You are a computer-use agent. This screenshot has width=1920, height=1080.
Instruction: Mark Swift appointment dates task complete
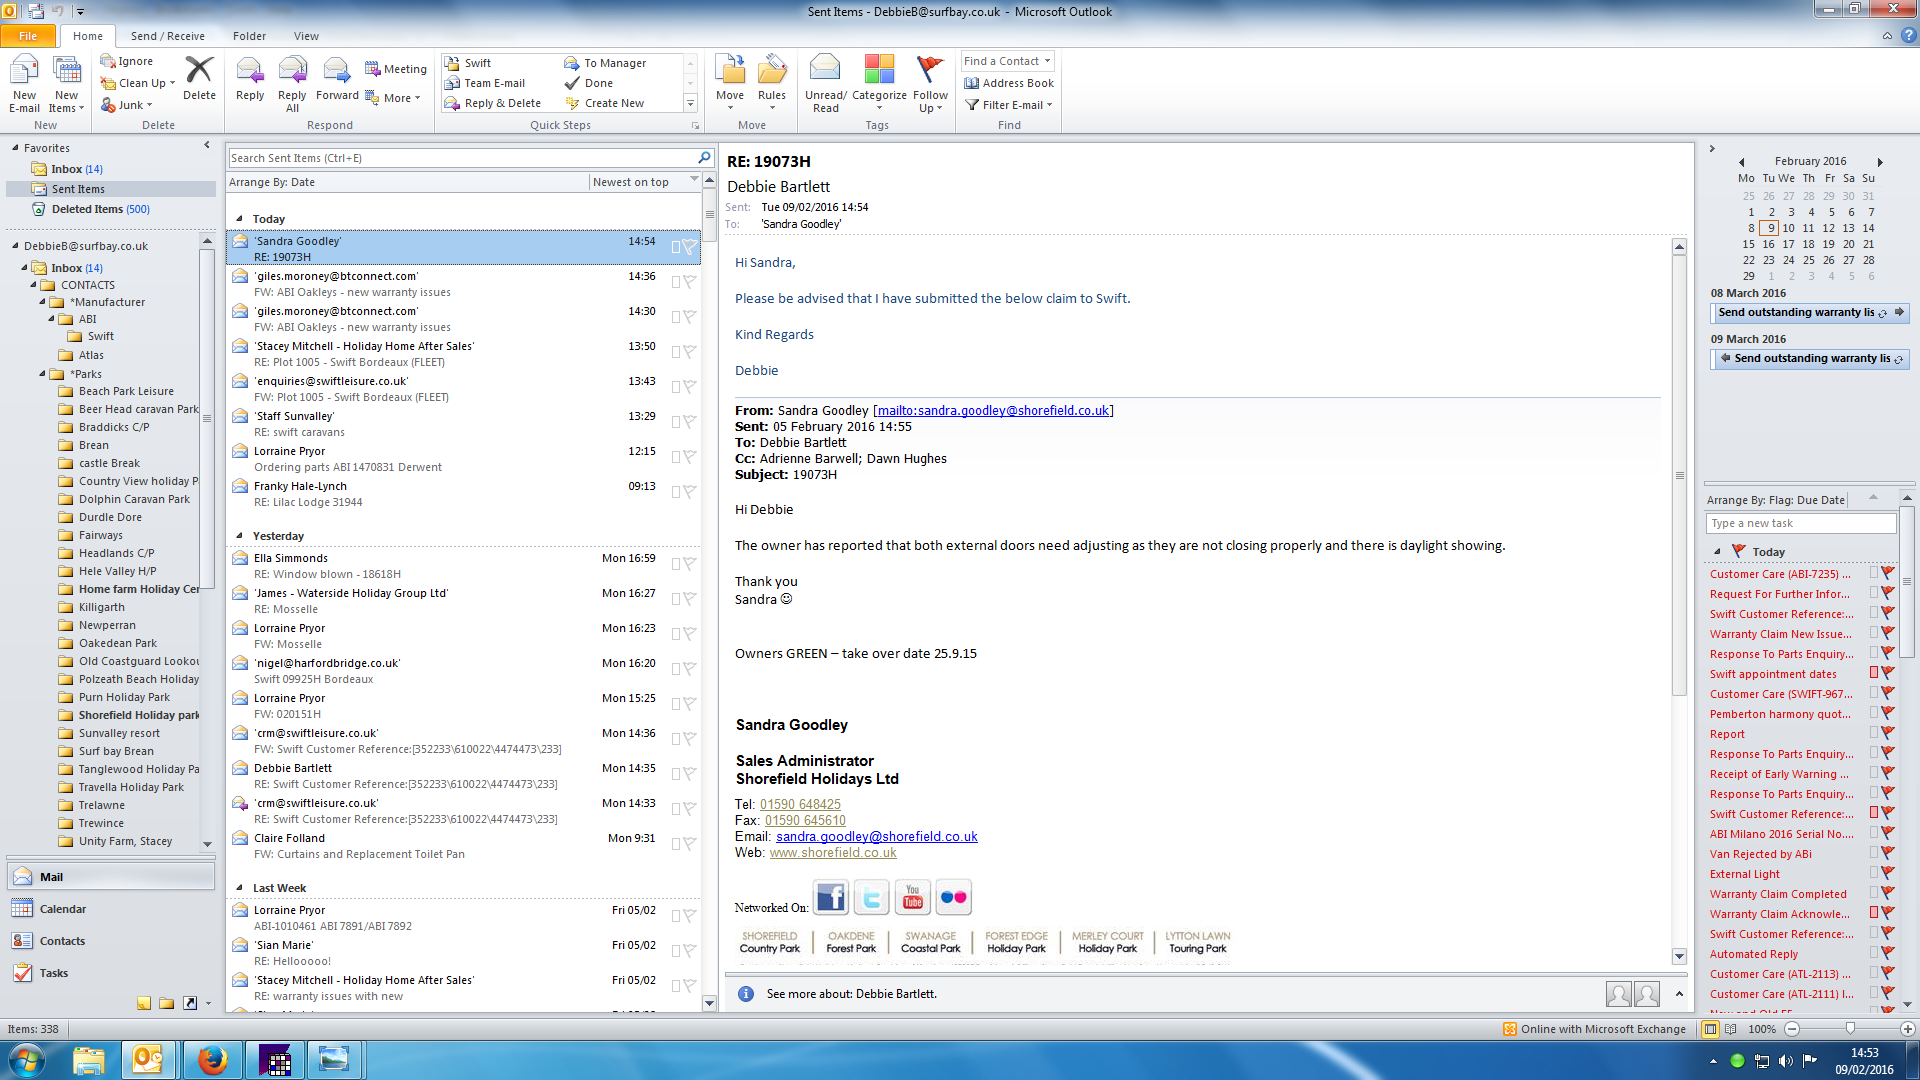tap(1888, 673)
